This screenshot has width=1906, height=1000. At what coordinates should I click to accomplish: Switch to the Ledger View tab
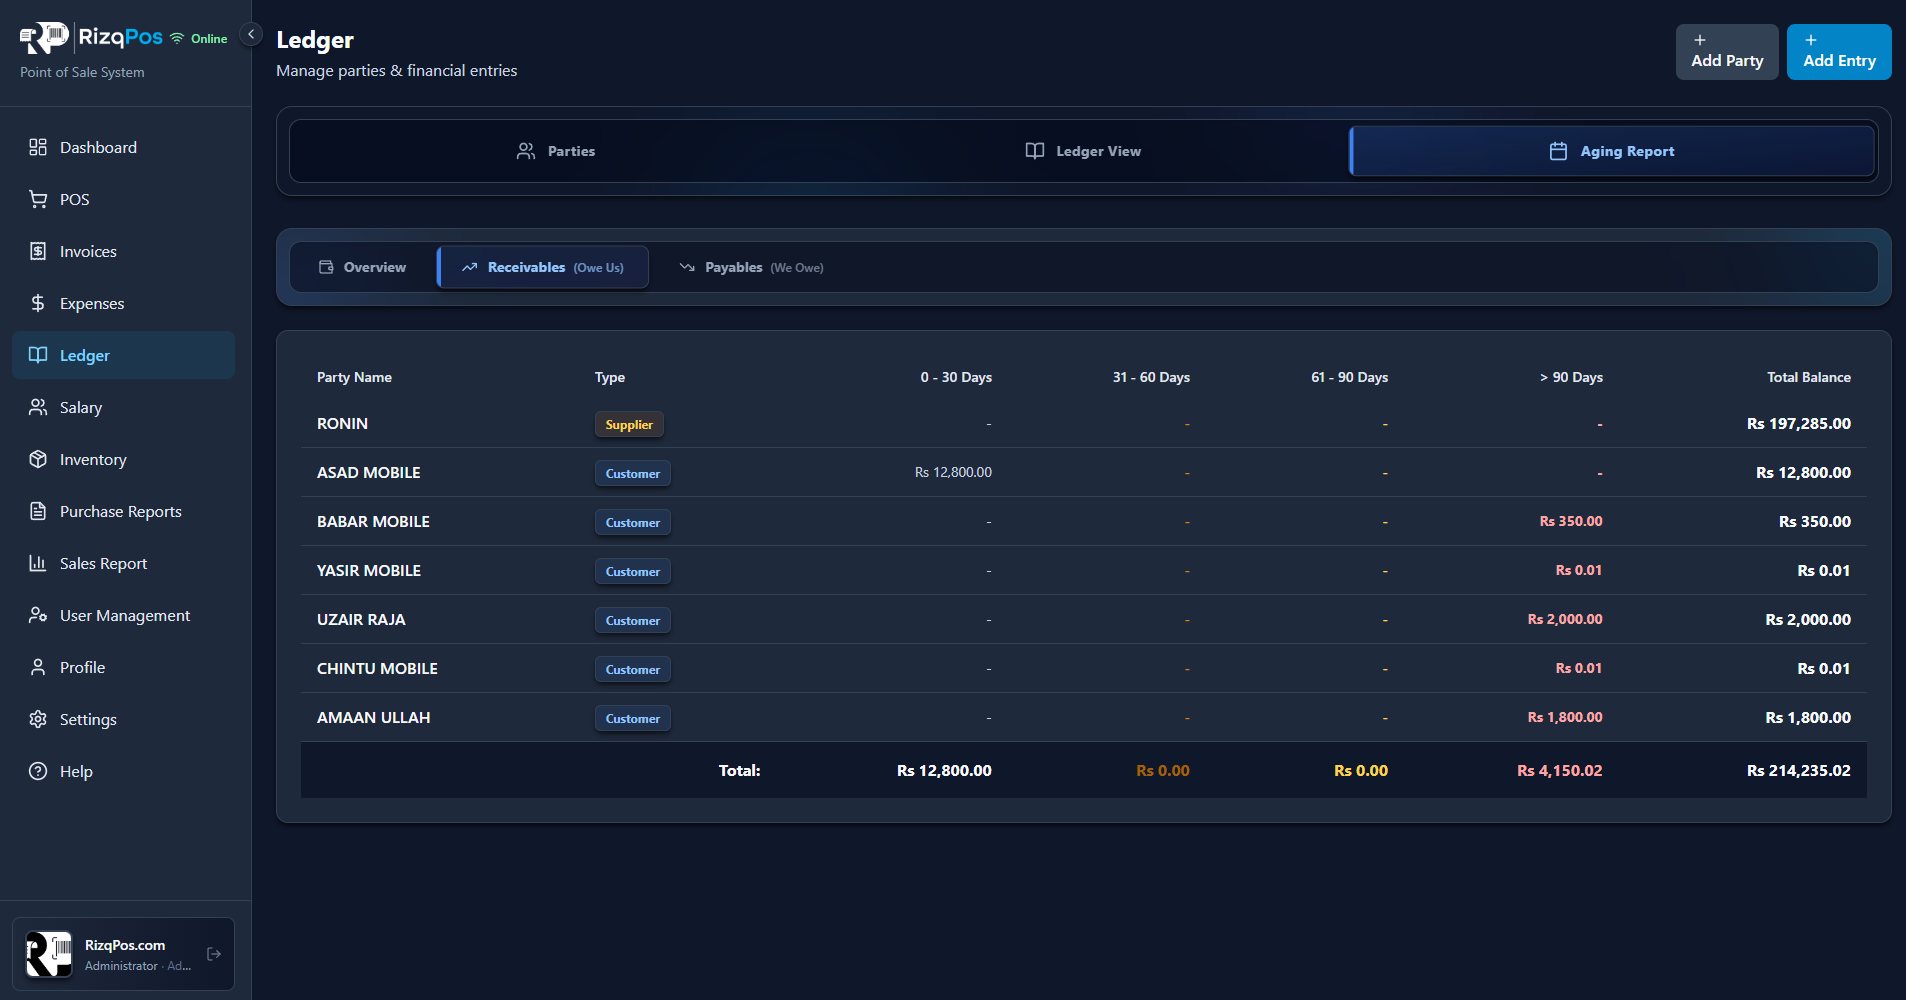[x=1083, y=151]
